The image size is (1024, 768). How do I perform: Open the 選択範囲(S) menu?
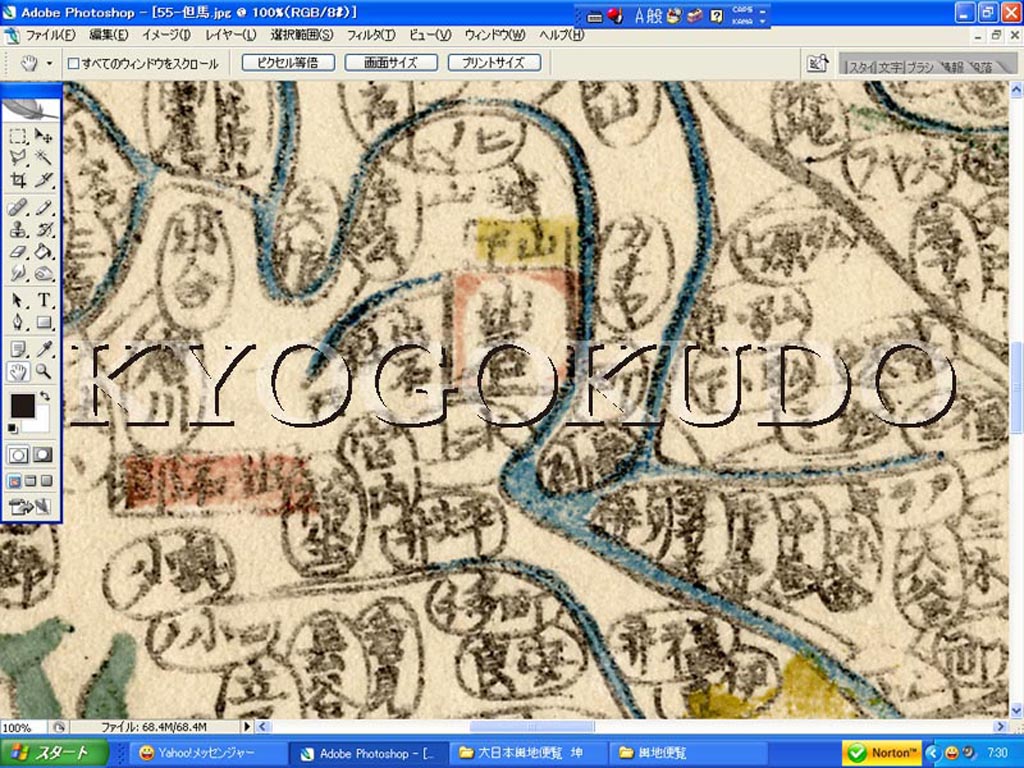[301, 35]
